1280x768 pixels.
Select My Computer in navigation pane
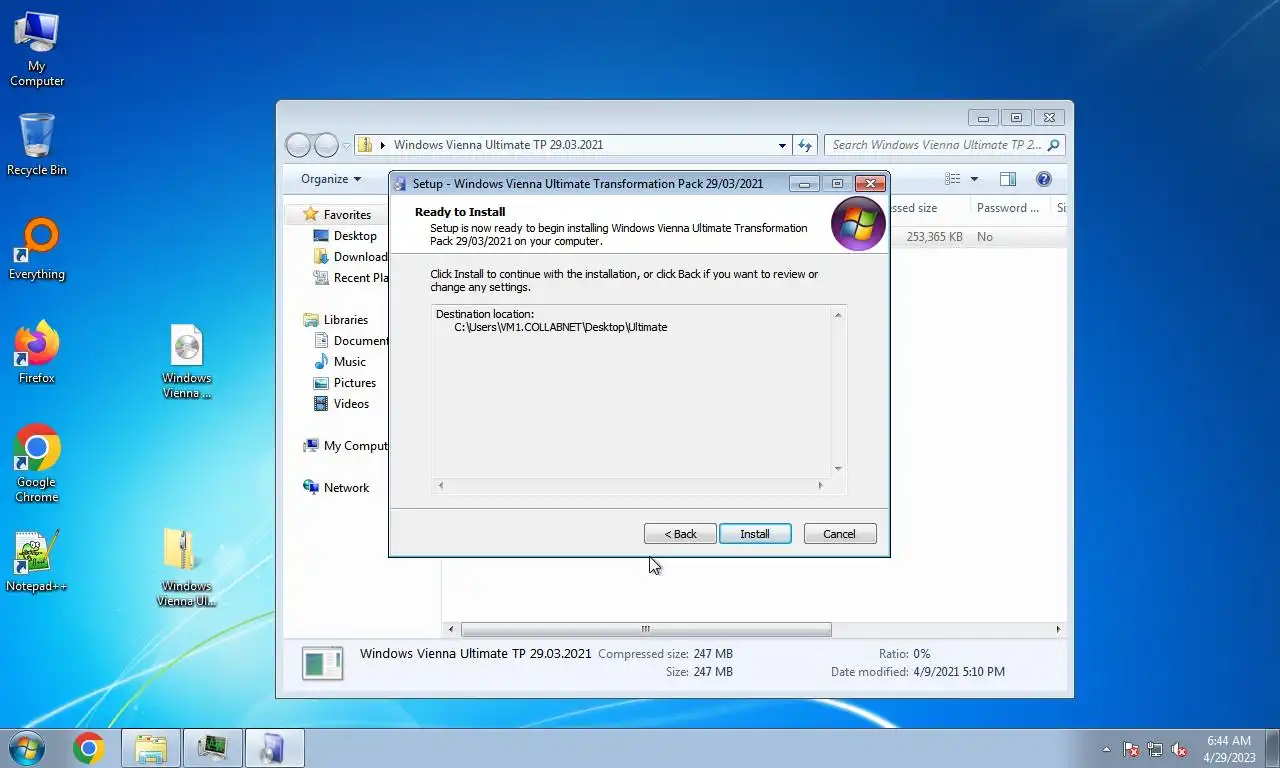tap(345, 446)
